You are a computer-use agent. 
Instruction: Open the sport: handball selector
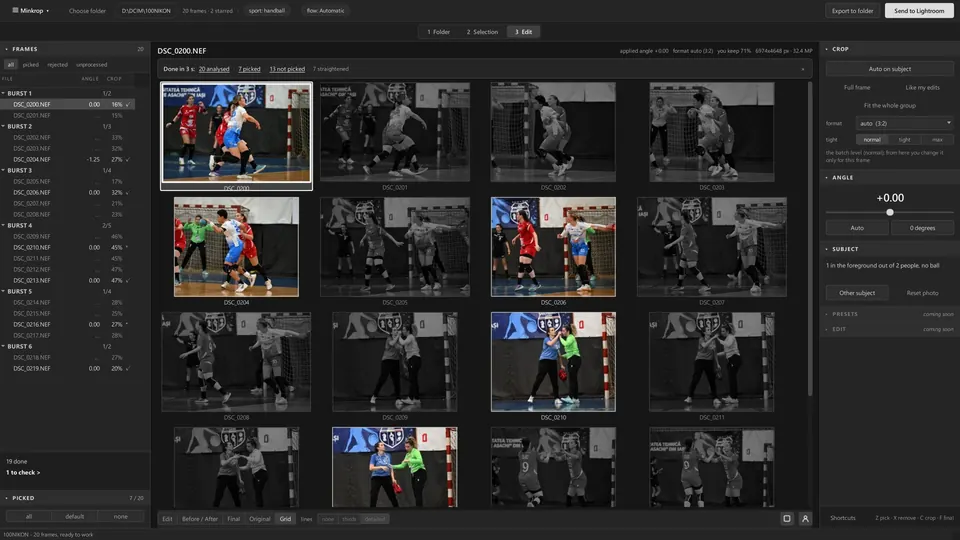pos(266,10)
